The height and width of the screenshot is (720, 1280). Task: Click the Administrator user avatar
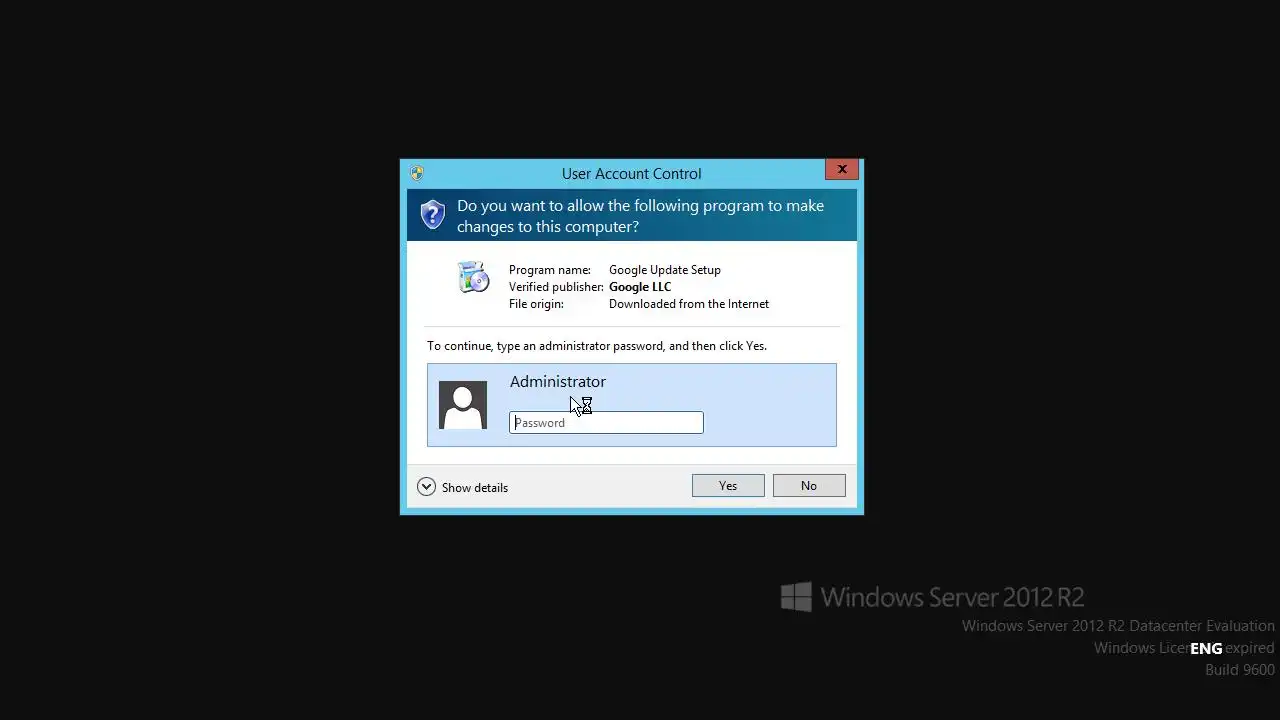[x=463, y=405]
